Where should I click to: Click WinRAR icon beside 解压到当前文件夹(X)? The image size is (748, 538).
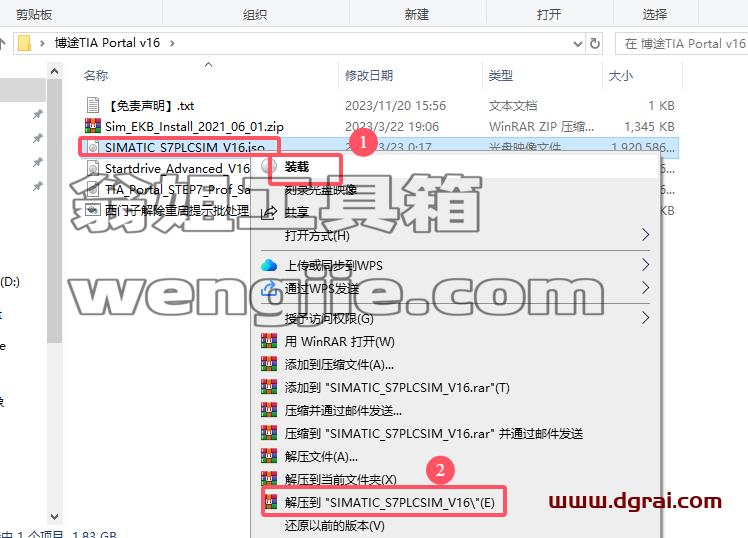tap(269, 478)
